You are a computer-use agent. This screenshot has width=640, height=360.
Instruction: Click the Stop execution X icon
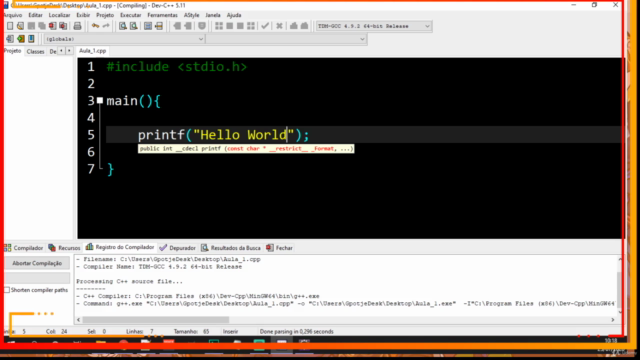(279, 26)
